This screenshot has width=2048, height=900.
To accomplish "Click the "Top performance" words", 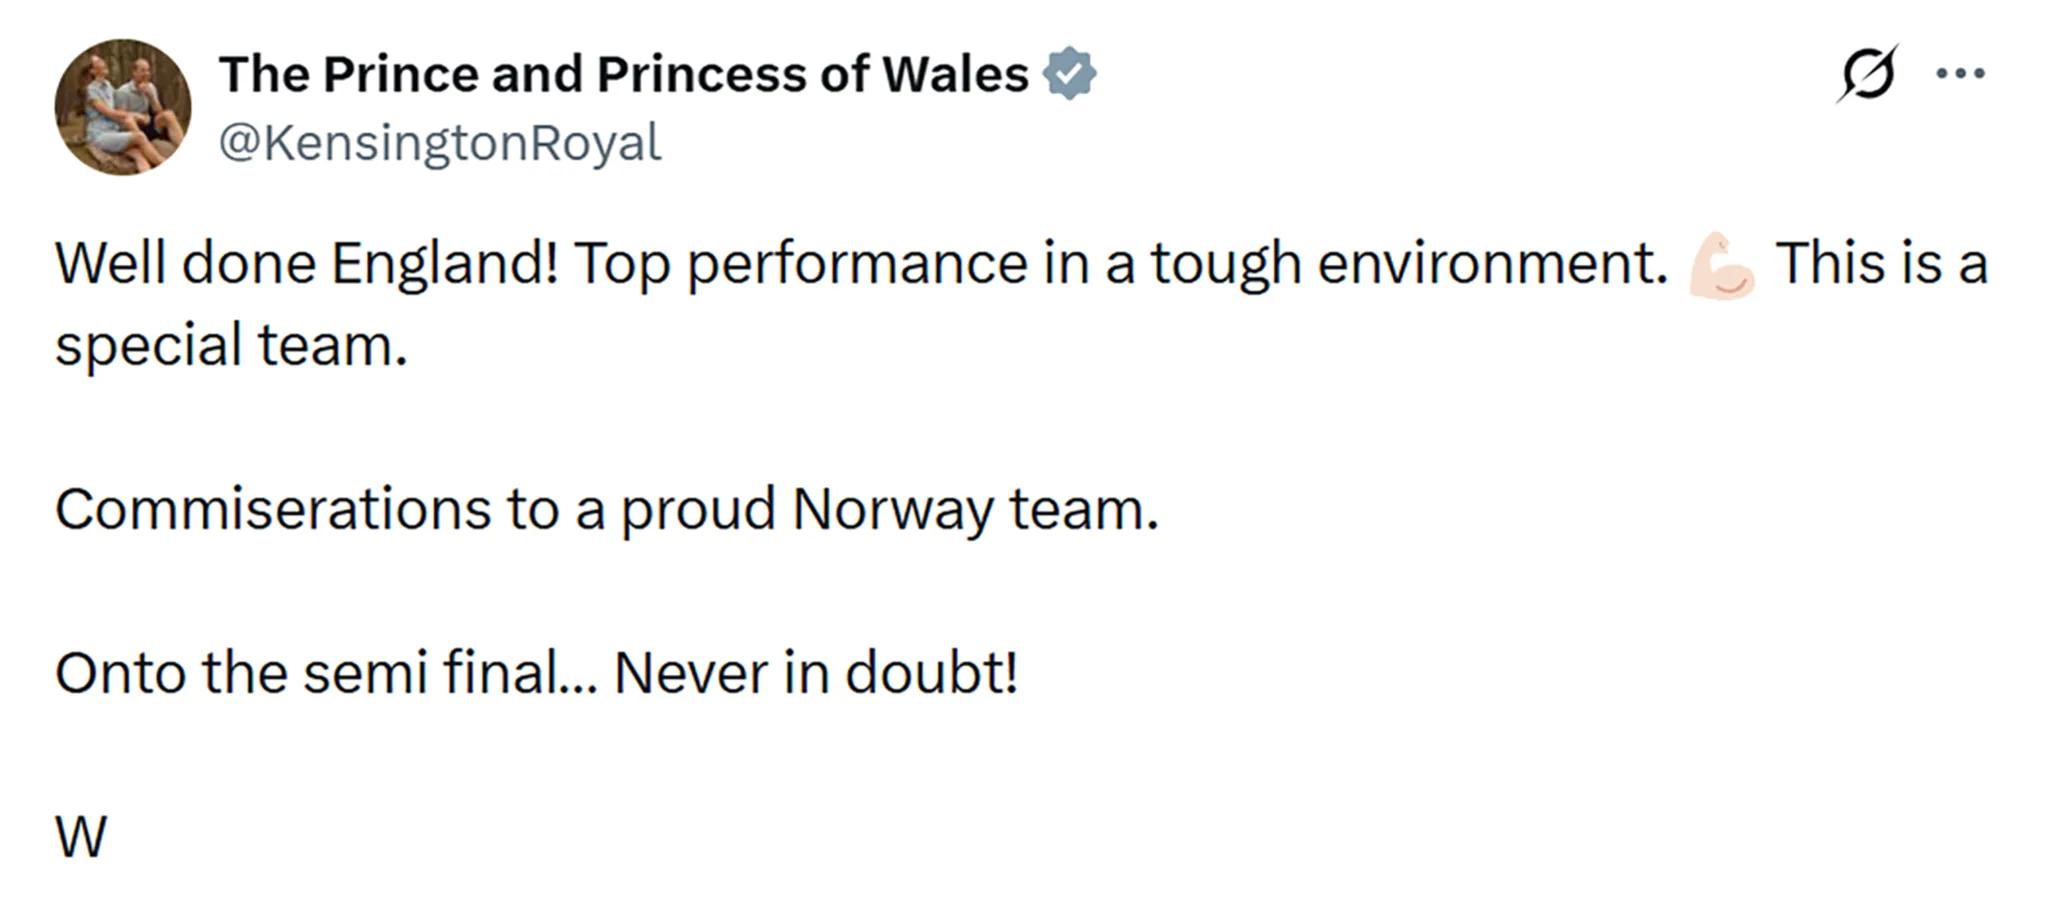I will pyautogui.click(x=800, y=265).
